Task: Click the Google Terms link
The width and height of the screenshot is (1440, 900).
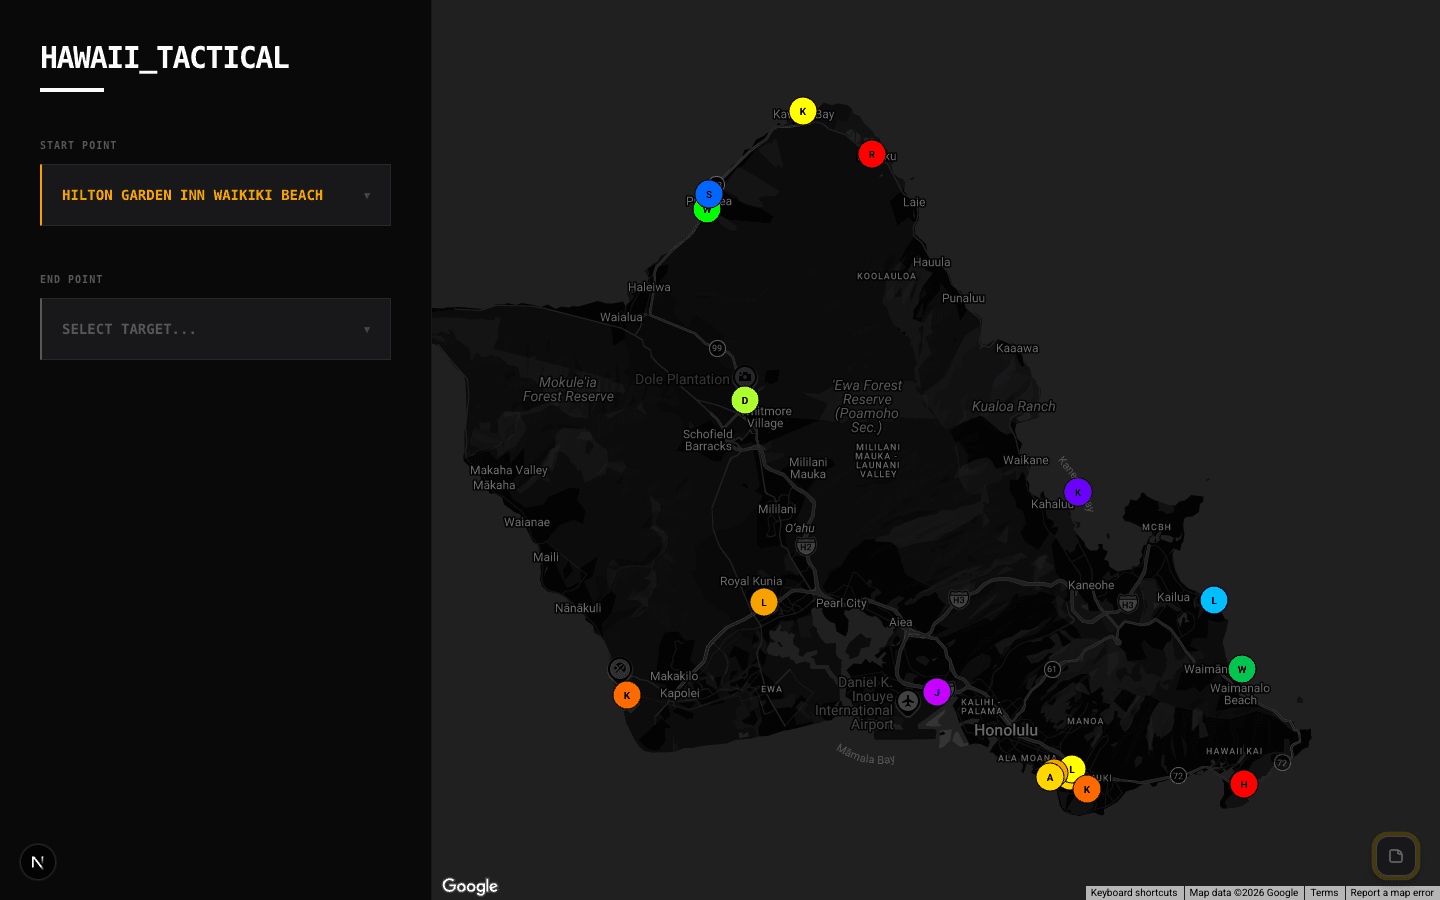Action: pyautogui.click(x=1324, y=893)
